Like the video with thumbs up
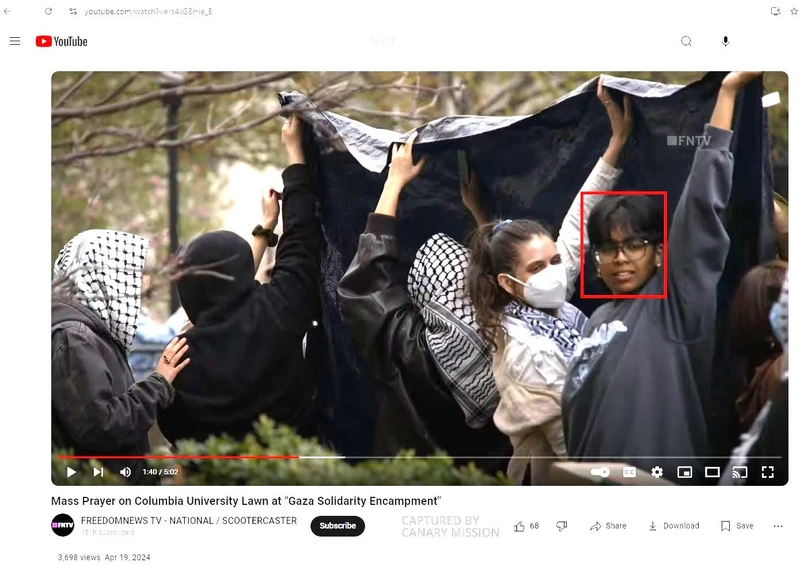This screenshot has width=800, height=564. pos(520,526)
